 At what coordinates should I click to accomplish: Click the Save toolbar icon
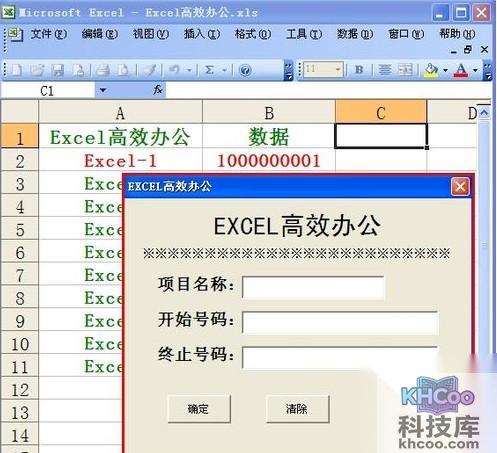pos(58,70)
